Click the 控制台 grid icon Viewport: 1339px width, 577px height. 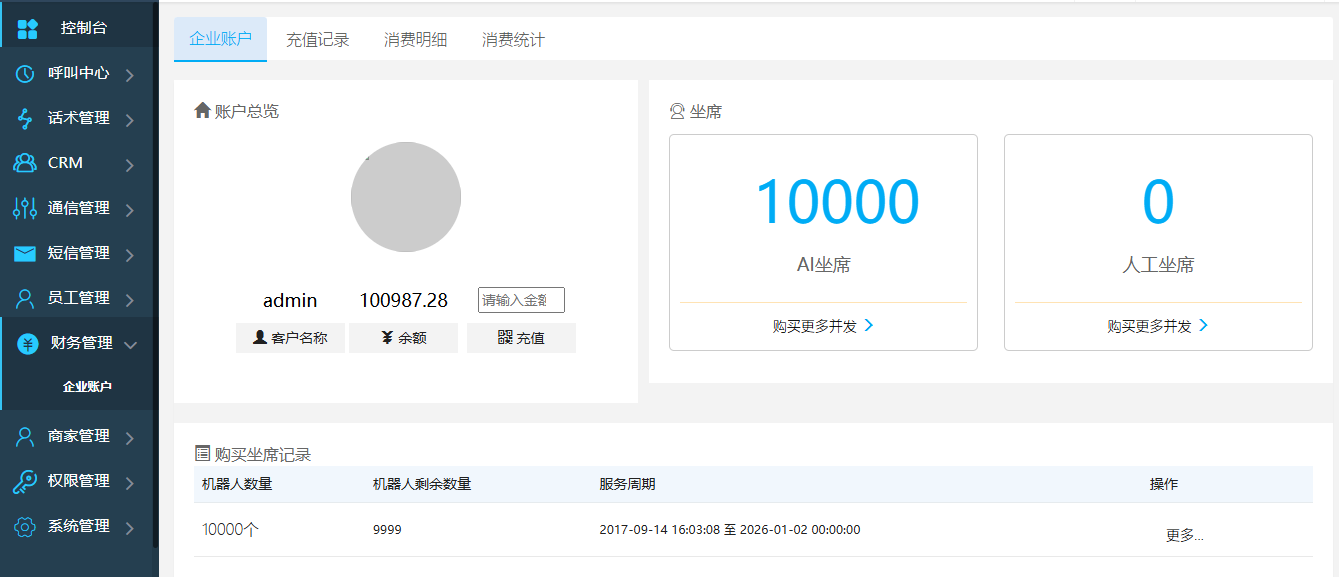click(26, 27)
